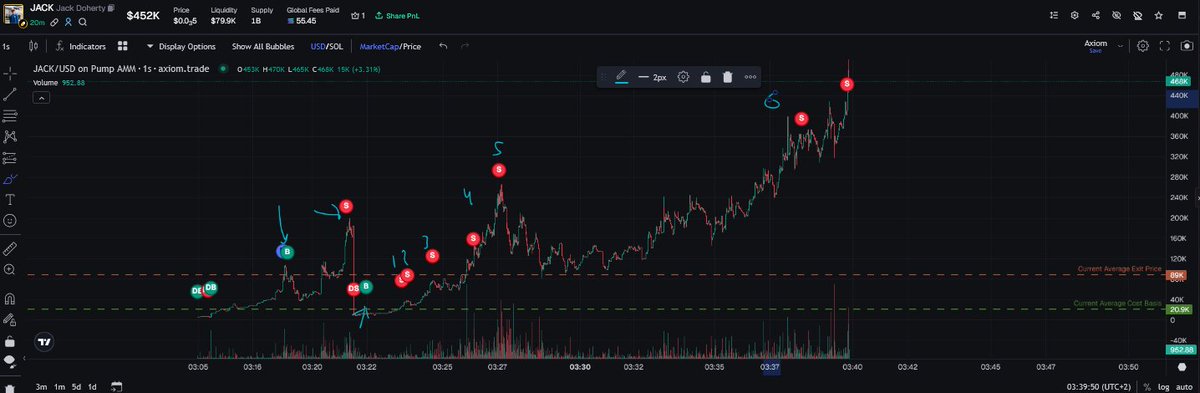Click the JACK token avatar thumbnail
The height and width of the screenshot is (393, 1200).
coord(14,15)
